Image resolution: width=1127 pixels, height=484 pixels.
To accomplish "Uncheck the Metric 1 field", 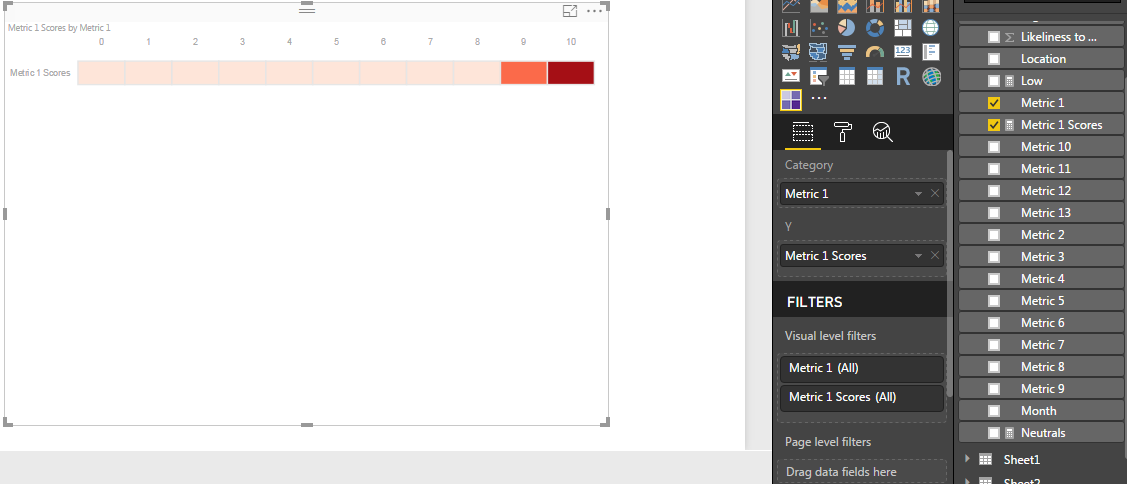I will [994, 103].
